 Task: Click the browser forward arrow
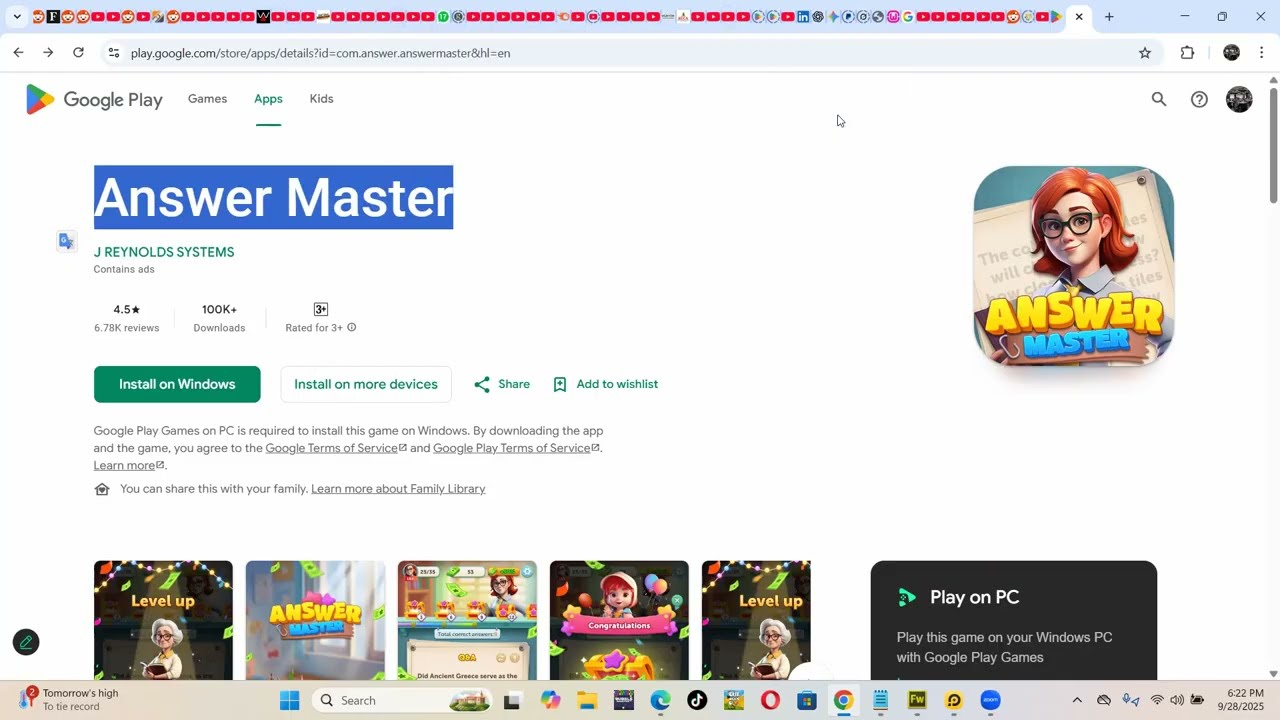(48, 53)
